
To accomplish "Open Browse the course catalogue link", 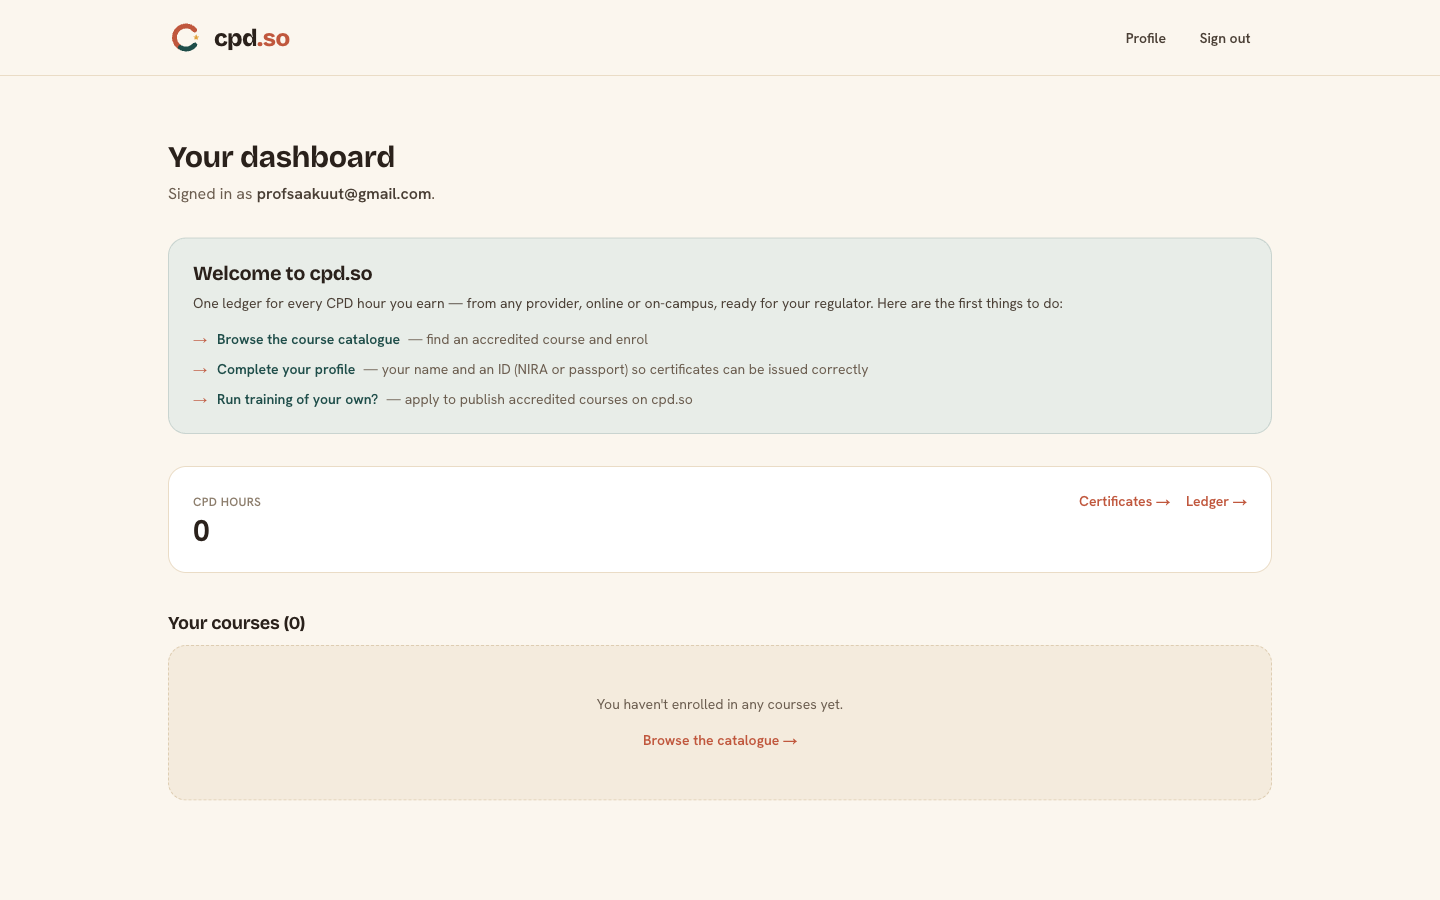I will 308,340.
